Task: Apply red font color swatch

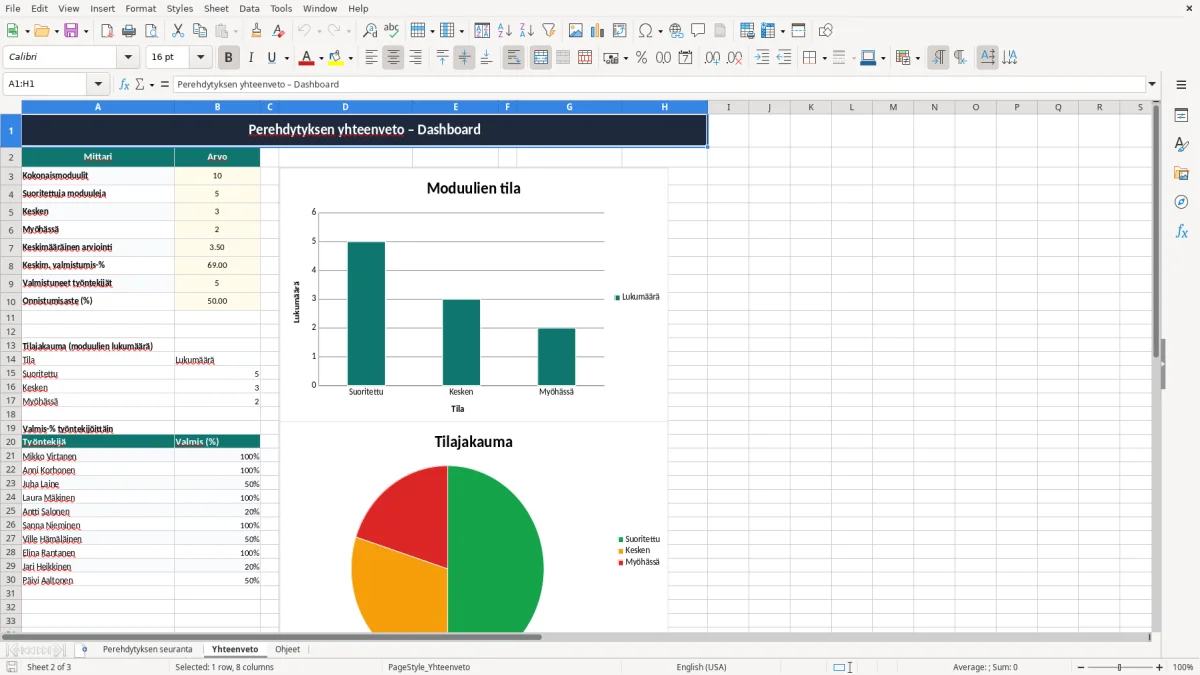Action: pos(306,58)
